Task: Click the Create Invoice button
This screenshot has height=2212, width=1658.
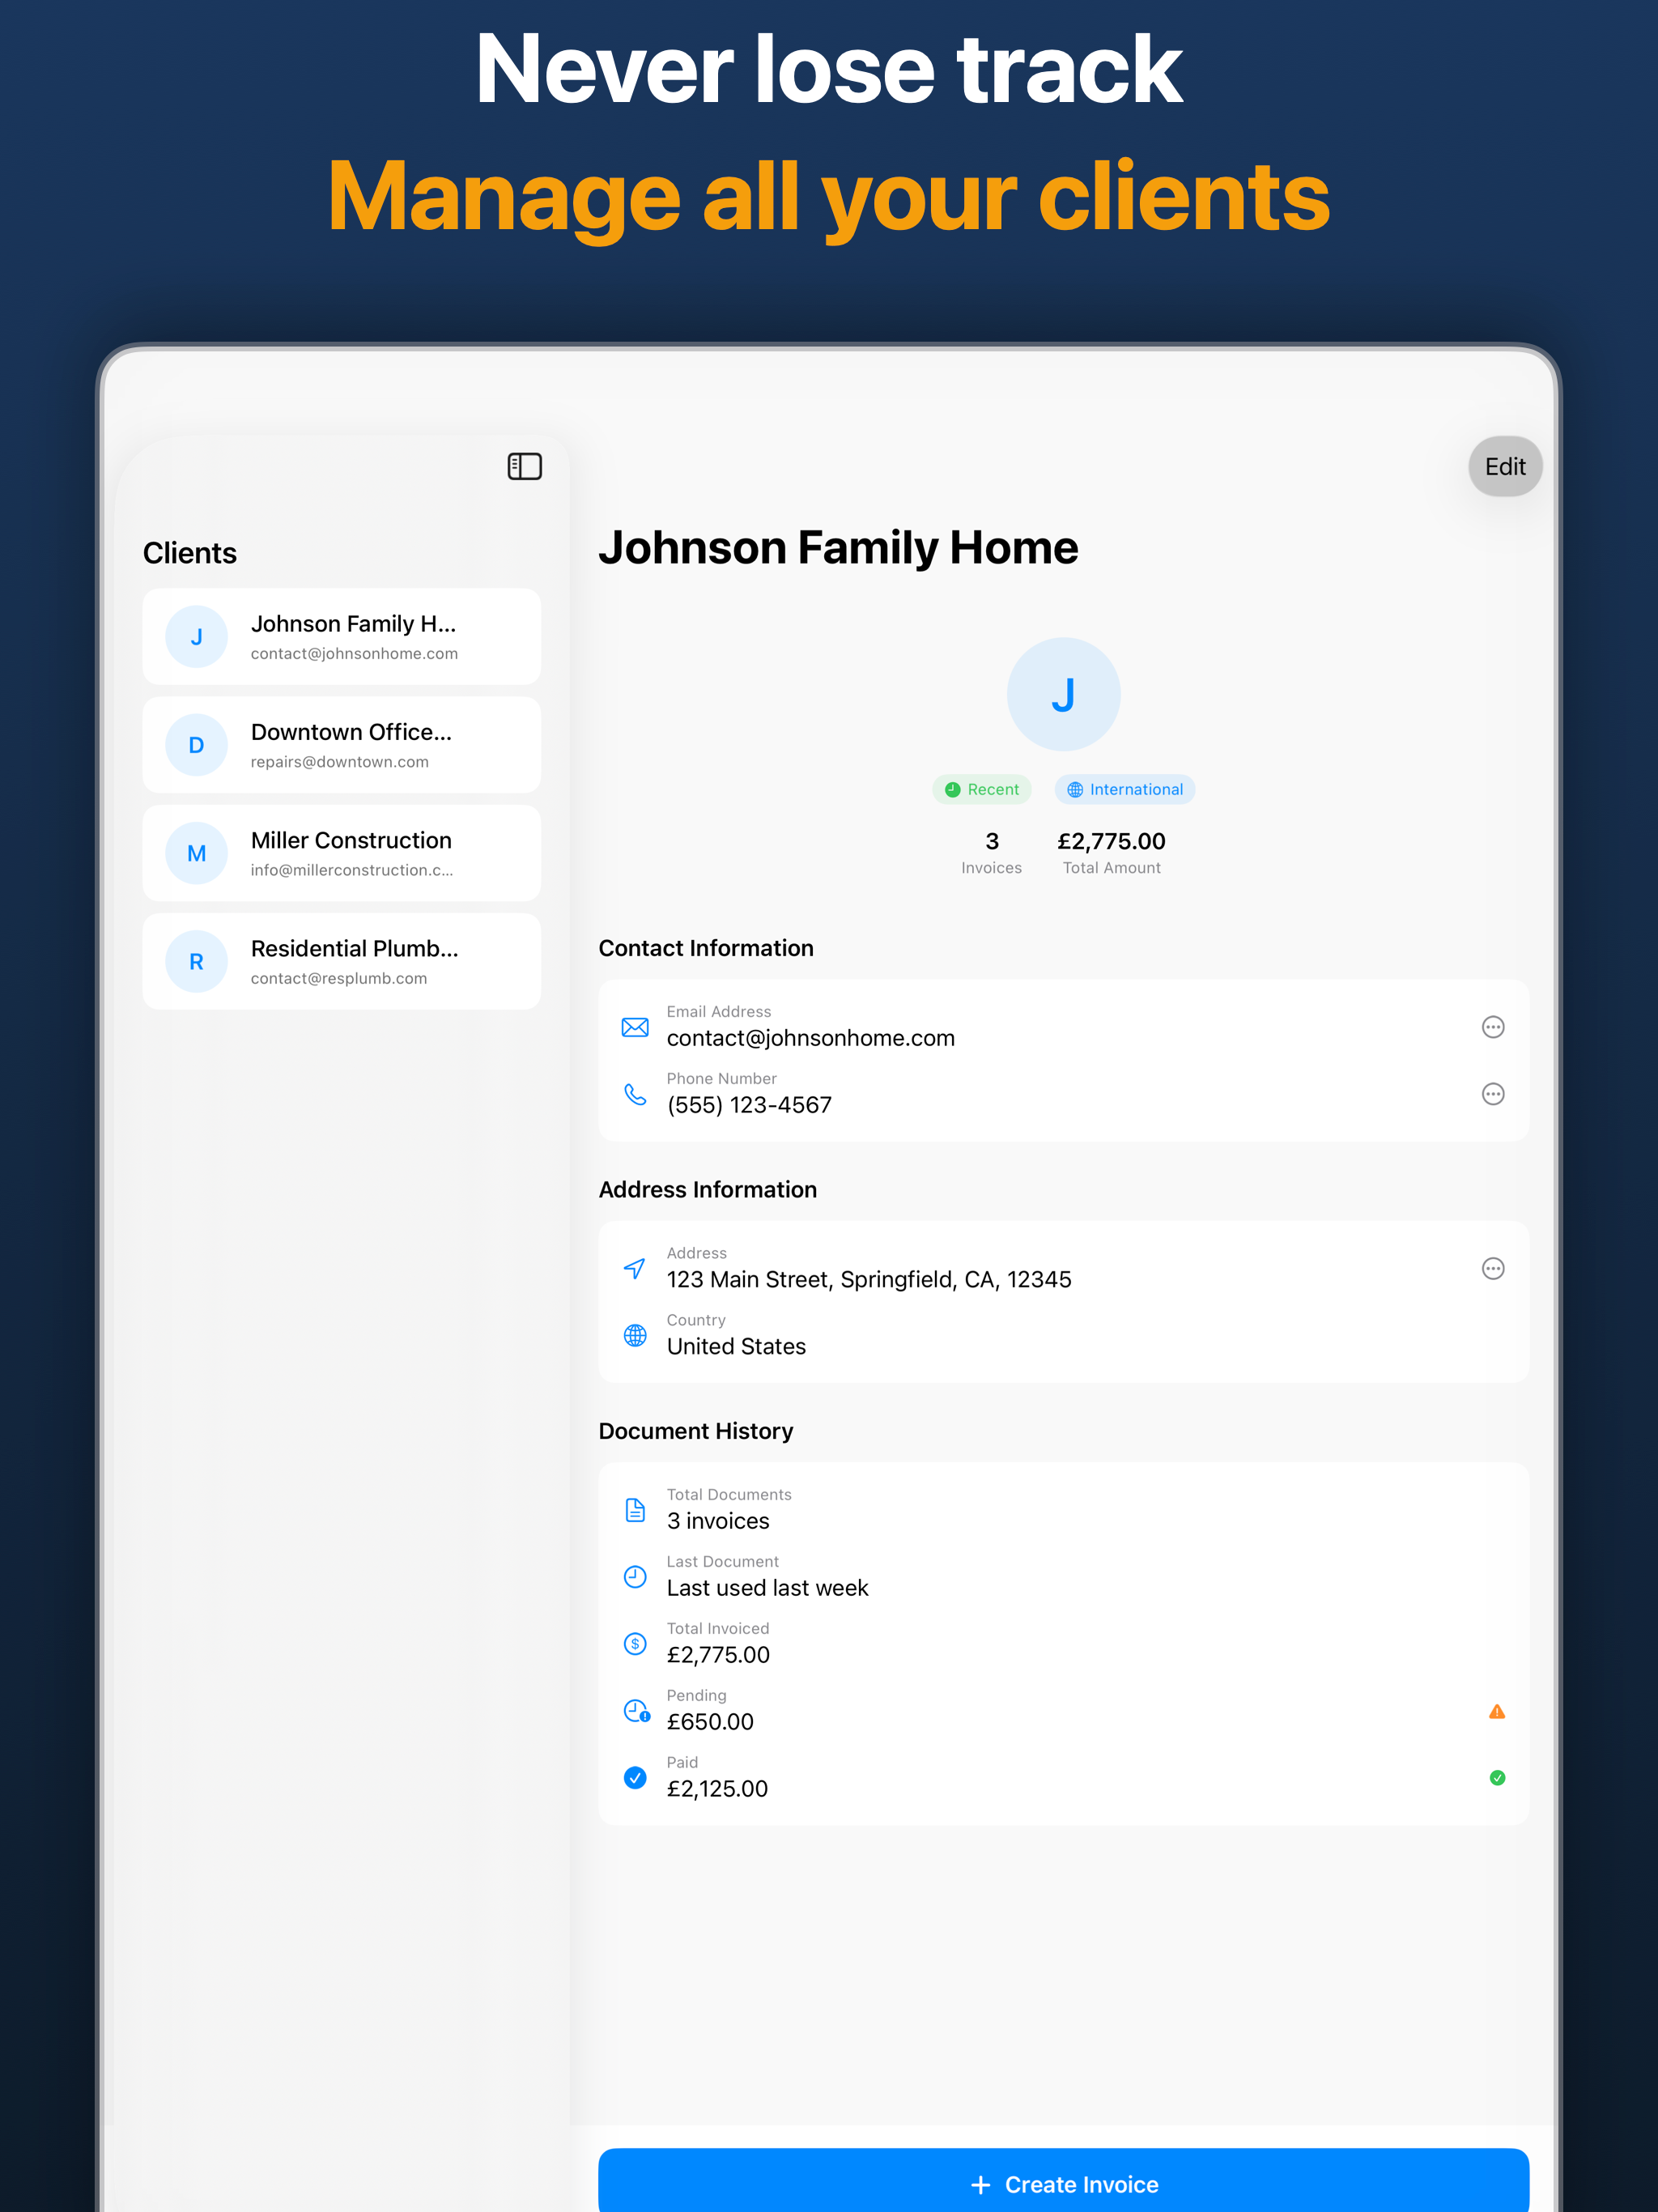Action: (x=1063, y=2183)
